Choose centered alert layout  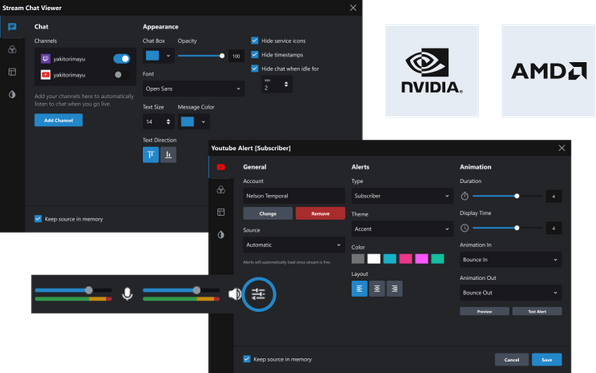point(377,289)
